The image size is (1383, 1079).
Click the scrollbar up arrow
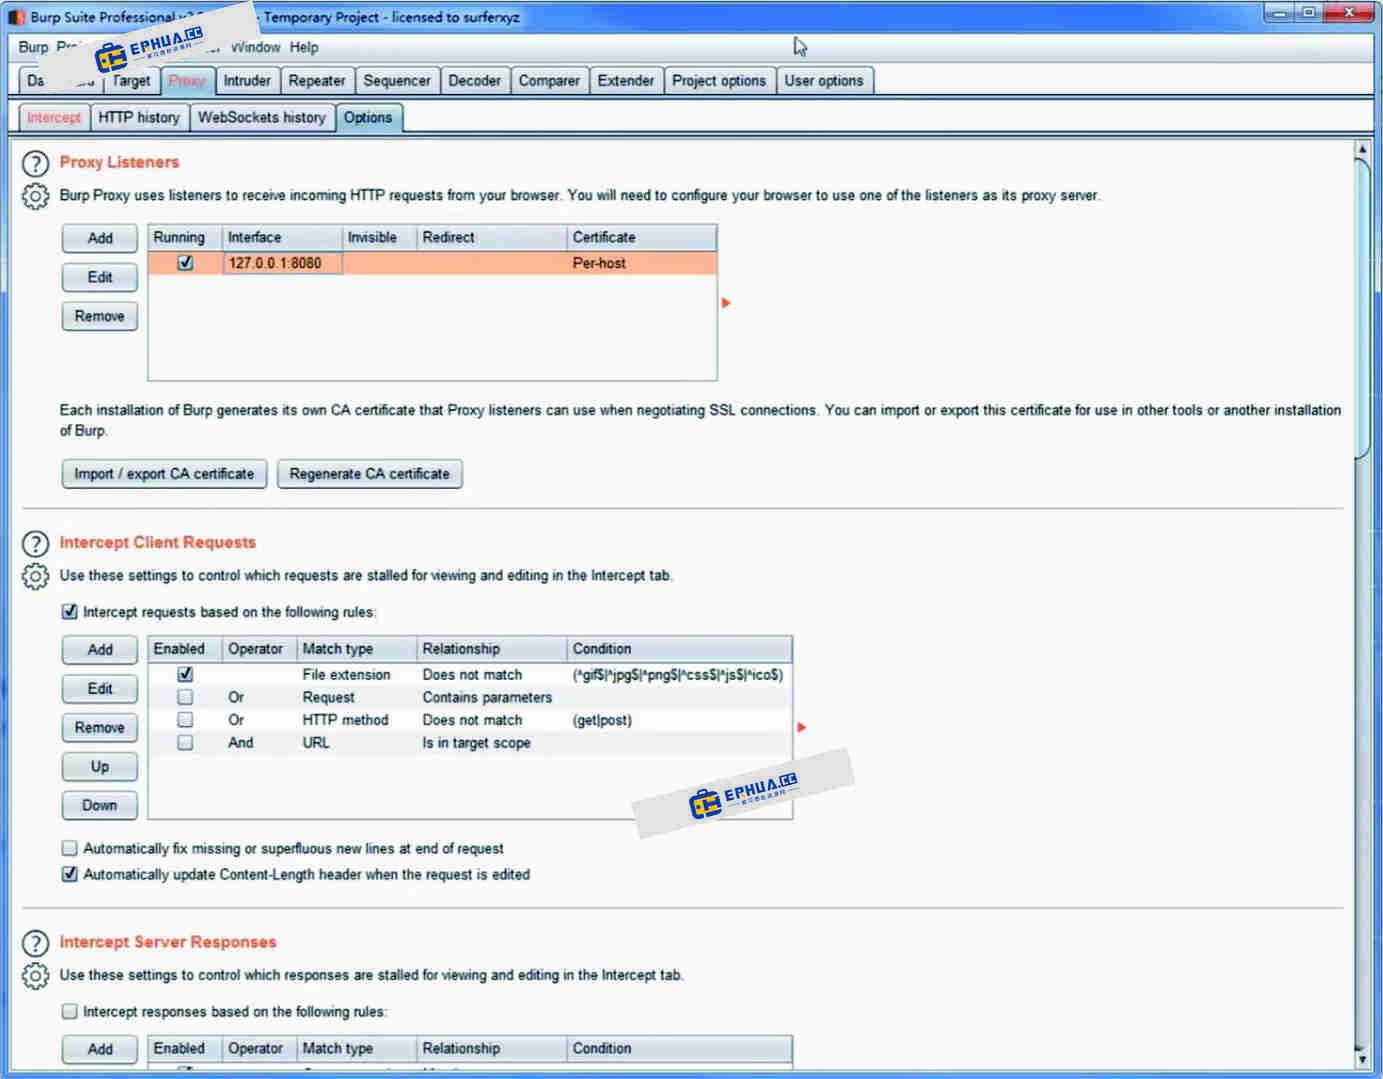pyautogui.click(x=1362, y=149)
